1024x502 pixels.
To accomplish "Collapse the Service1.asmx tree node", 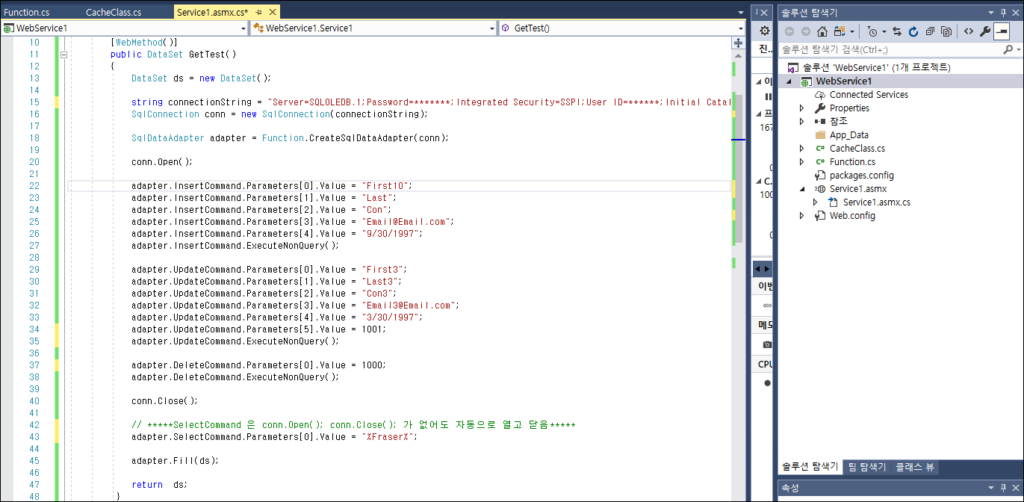I will tap(801, 188).
